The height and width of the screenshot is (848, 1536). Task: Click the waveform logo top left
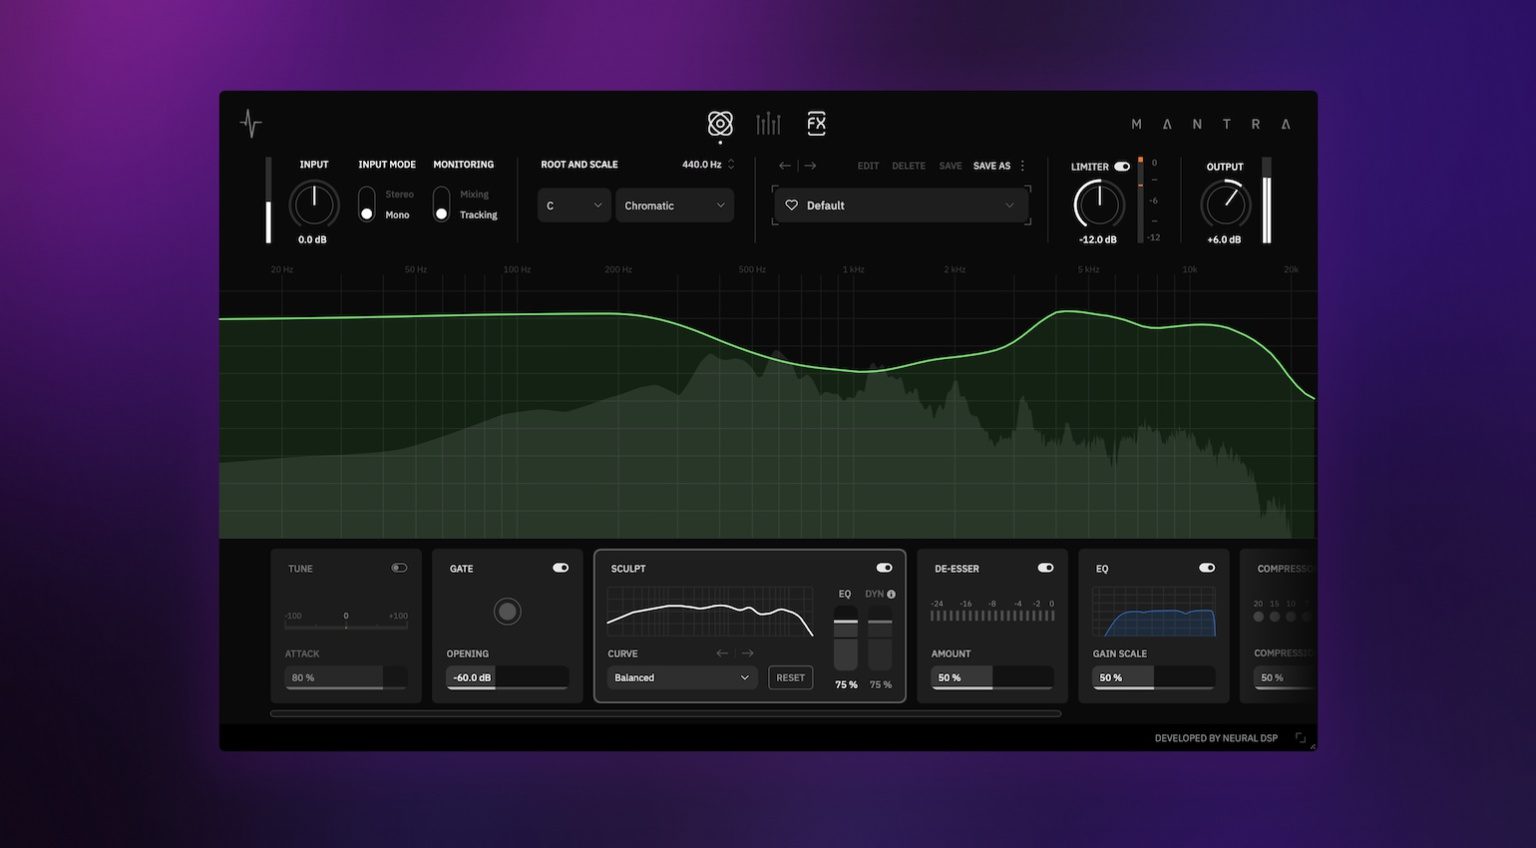pyautogui.click(x=250, y=123)
